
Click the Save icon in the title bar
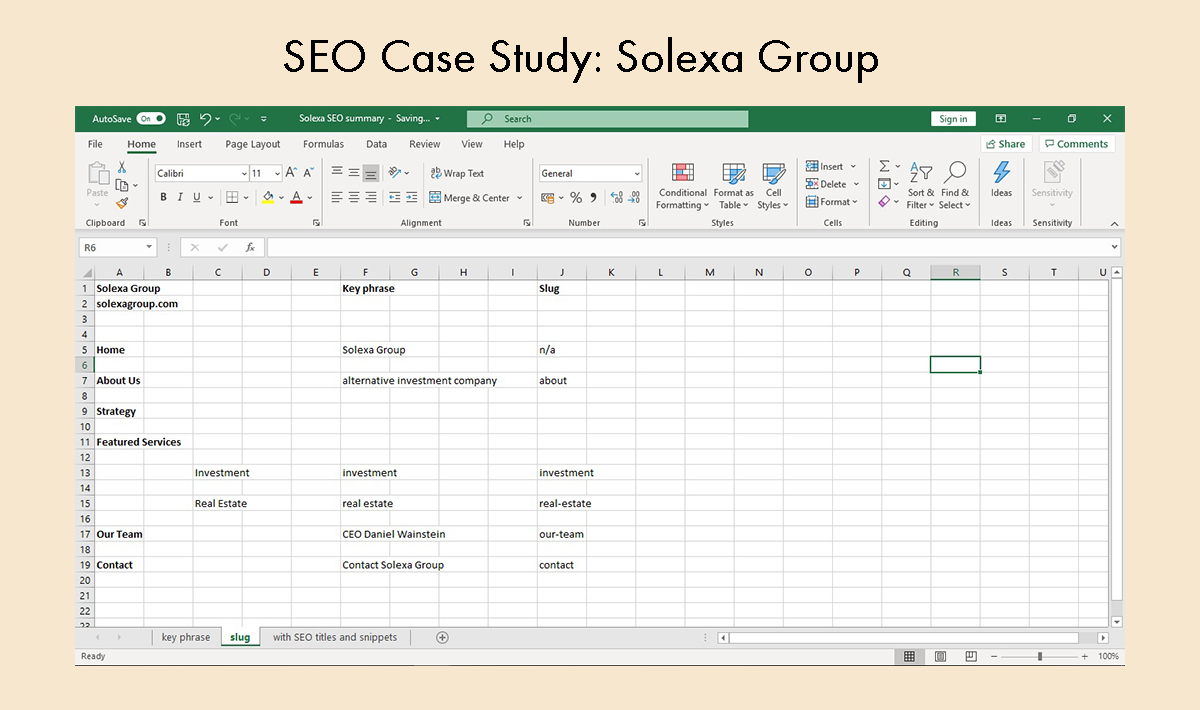[x=183, y=119]
